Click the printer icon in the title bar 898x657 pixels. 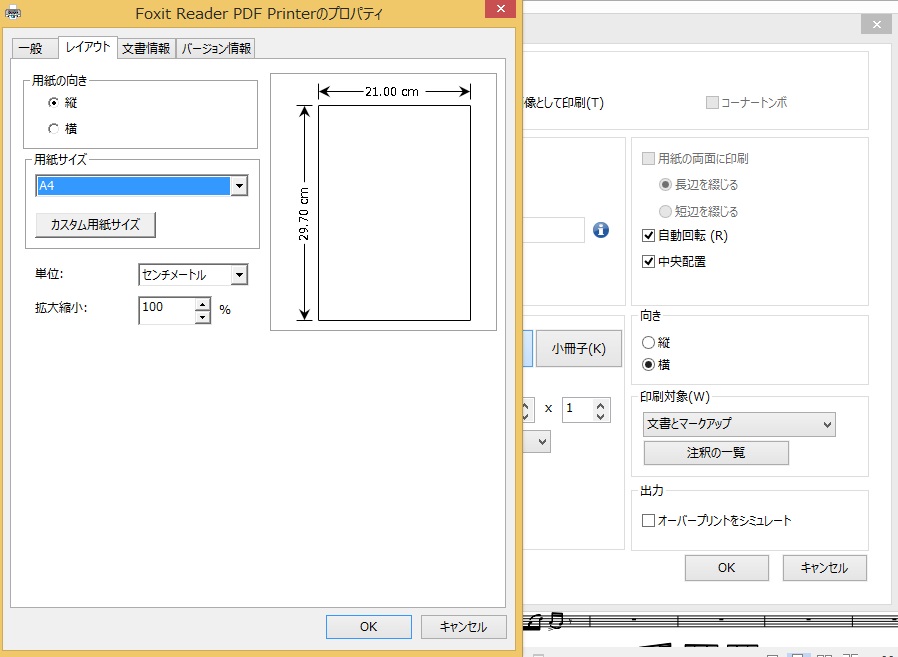coord(13,12)
